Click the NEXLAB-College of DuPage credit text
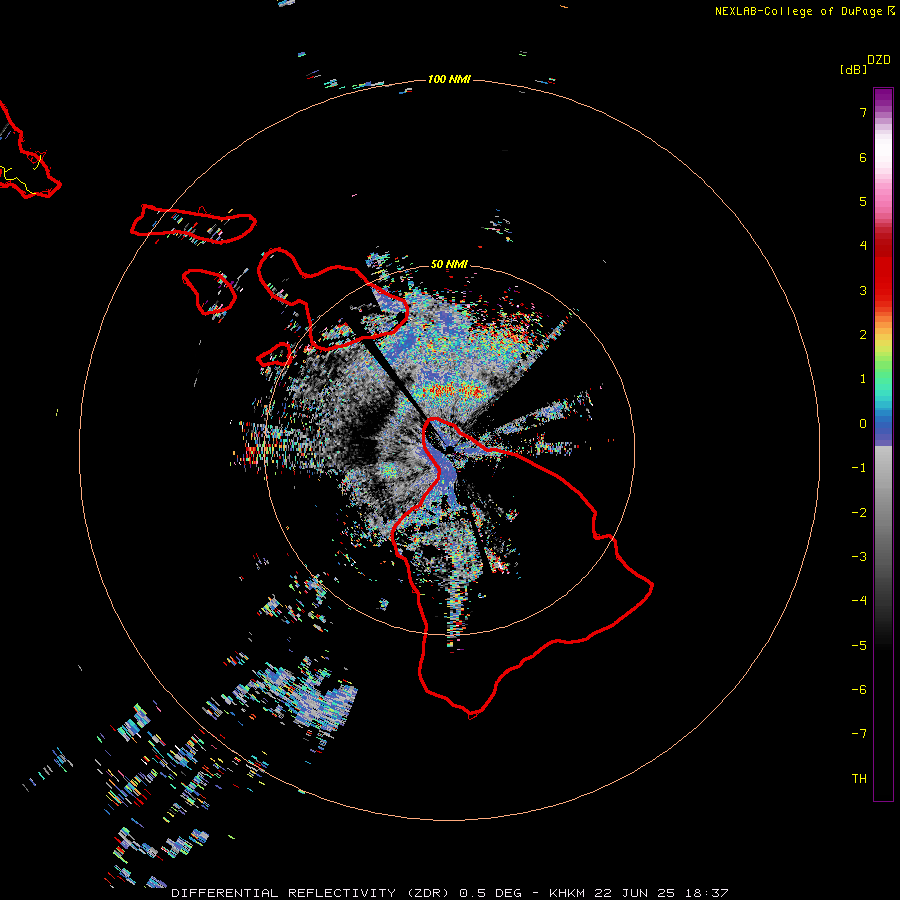 [x=804, y=11]
